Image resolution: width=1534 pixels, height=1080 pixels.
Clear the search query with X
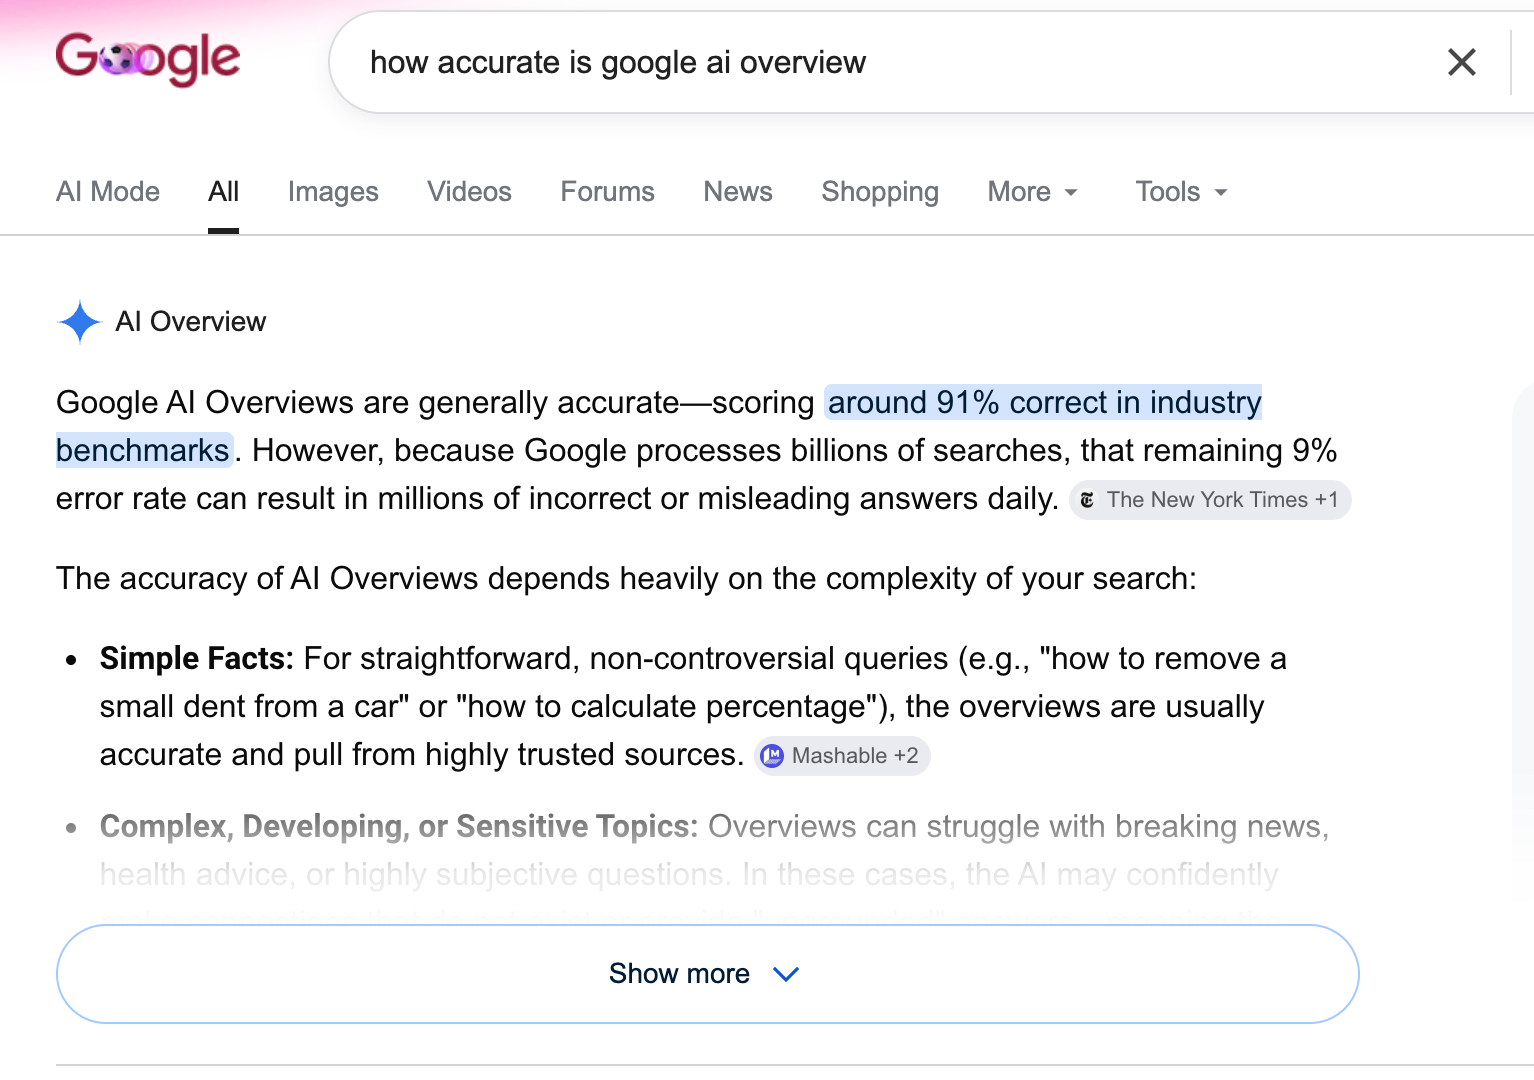1461,62
